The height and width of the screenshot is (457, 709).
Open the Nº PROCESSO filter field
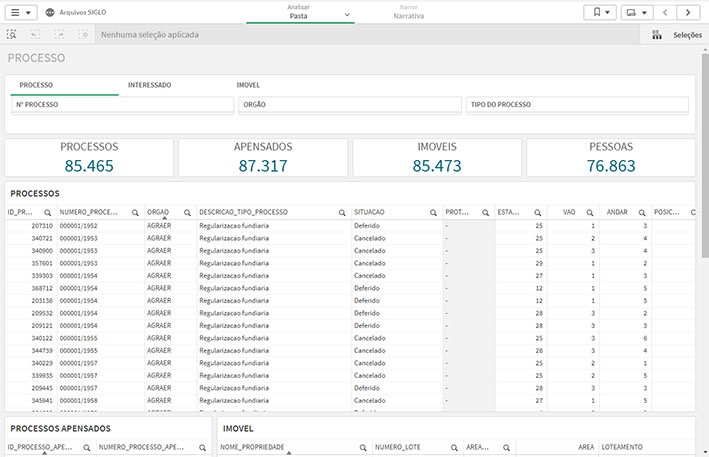[x=122, y=104]
